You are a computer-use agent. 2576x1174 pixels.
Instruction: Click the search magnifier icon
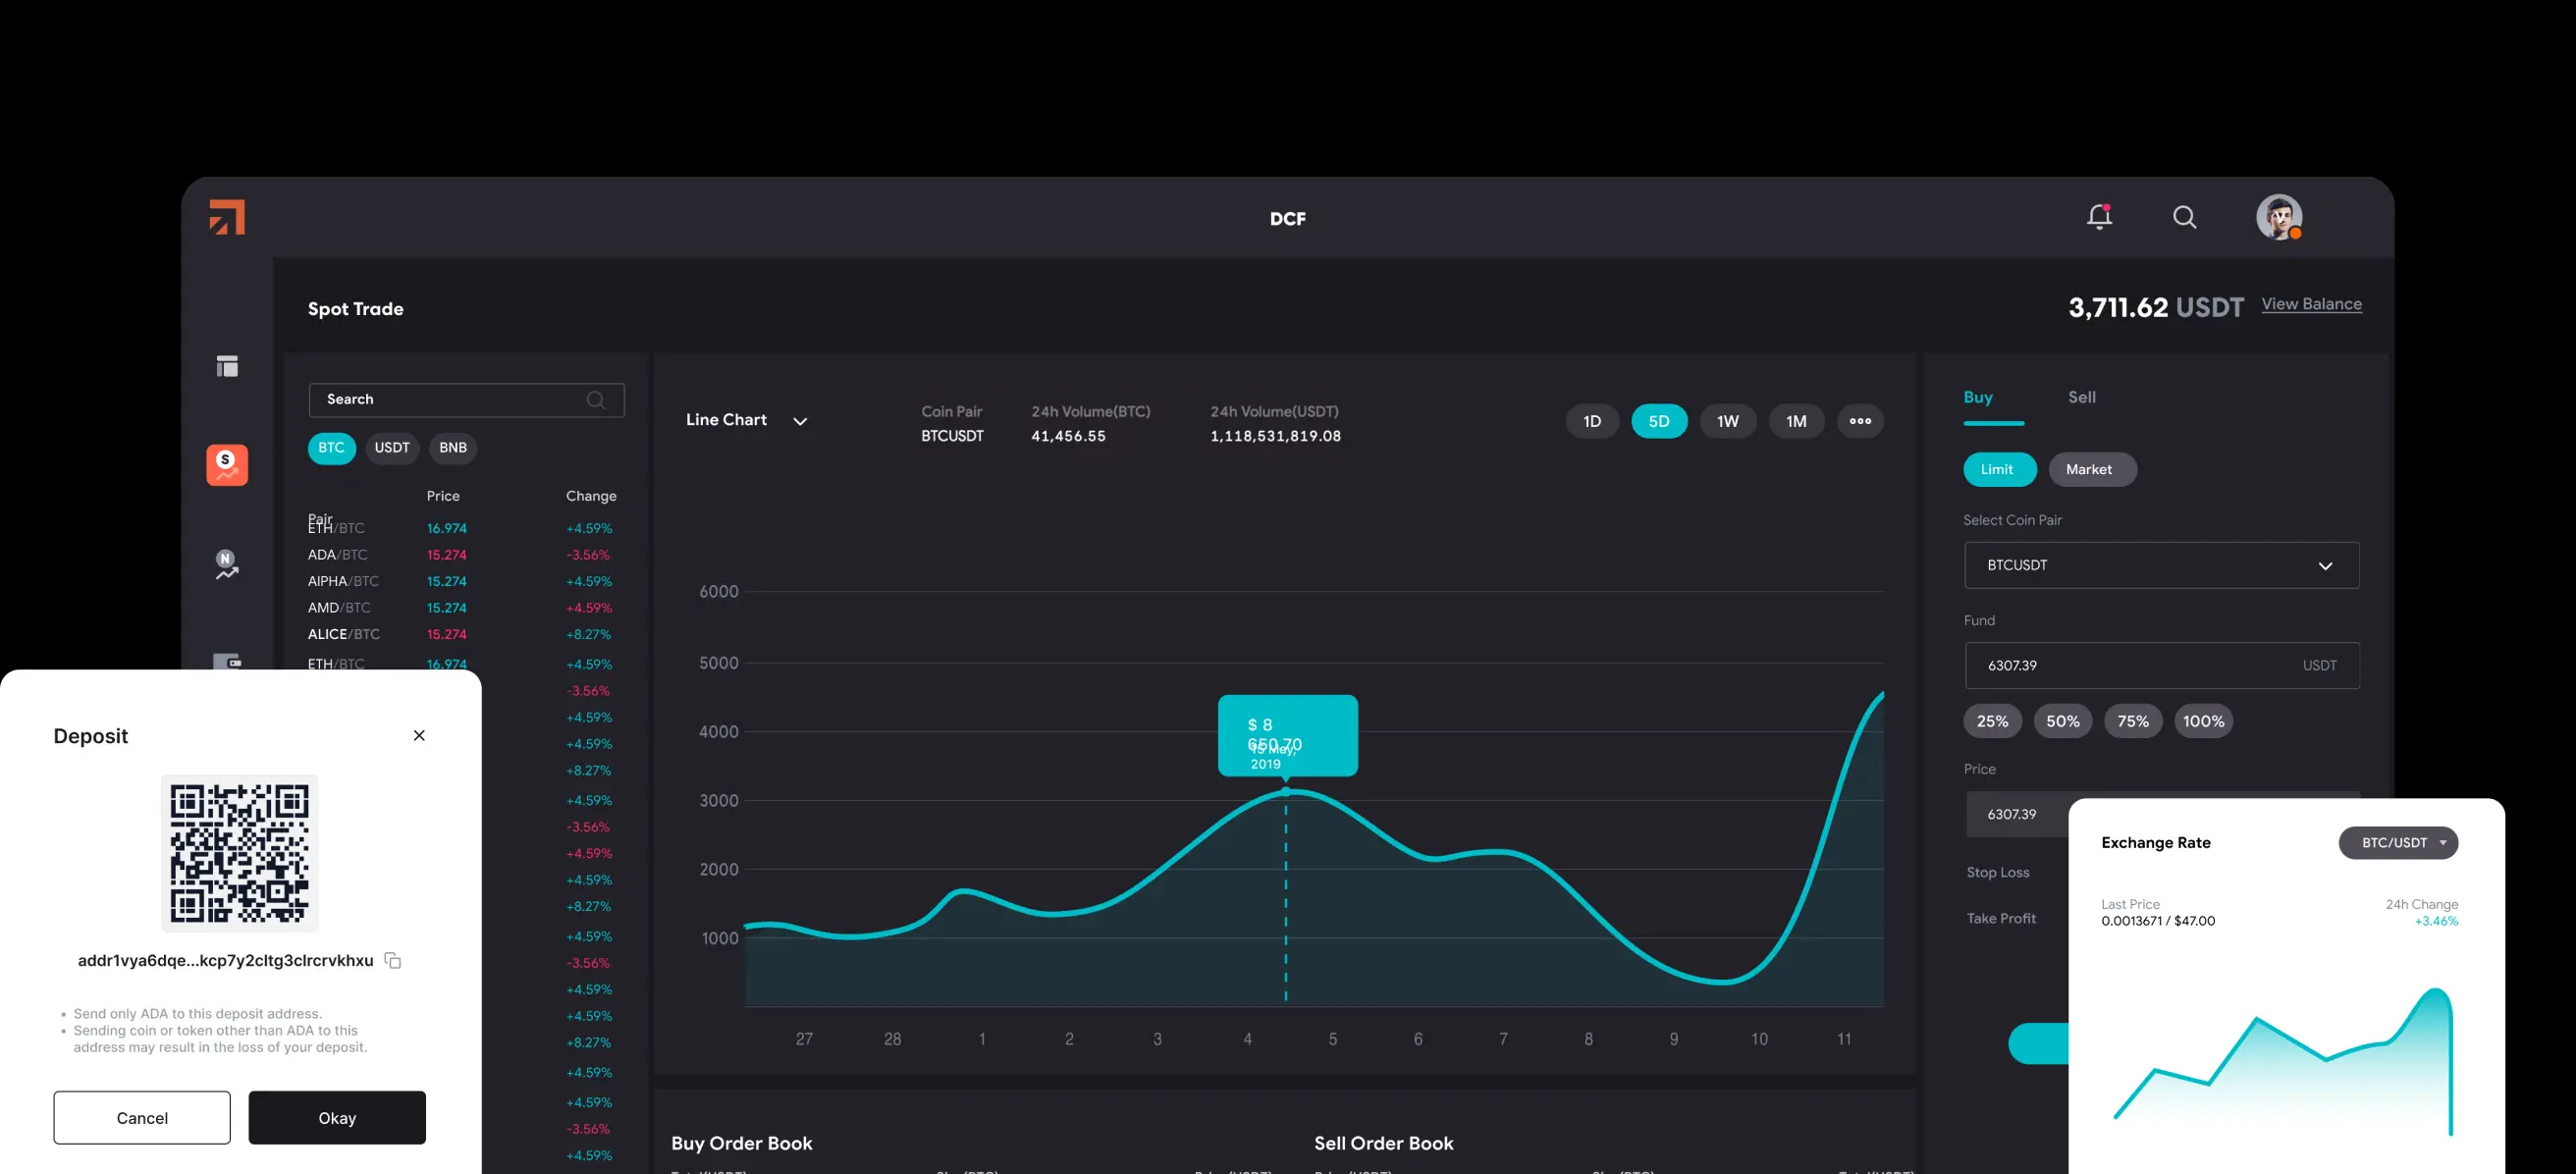pos(2183,217)
